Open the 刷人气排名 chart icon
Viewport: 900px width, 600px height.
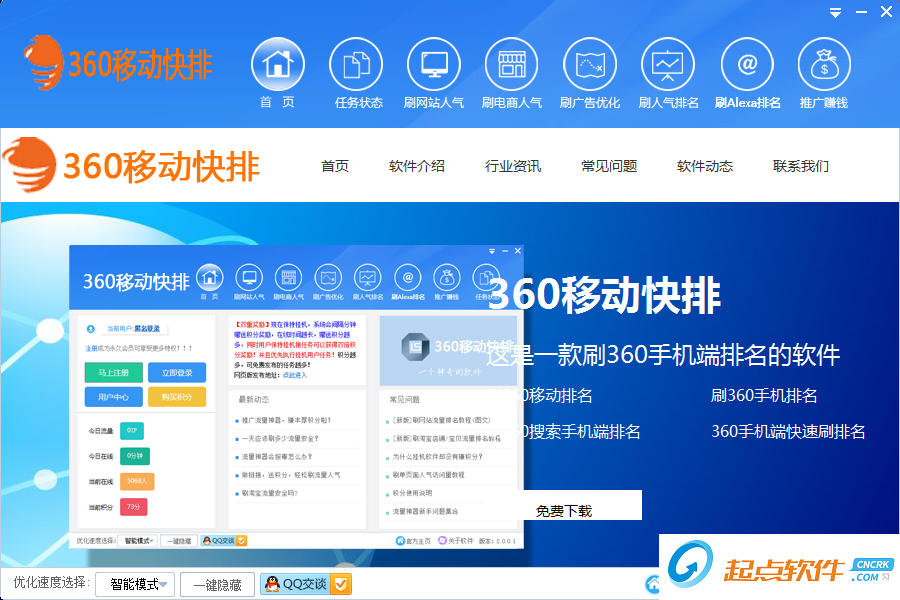tap(668, 64)
